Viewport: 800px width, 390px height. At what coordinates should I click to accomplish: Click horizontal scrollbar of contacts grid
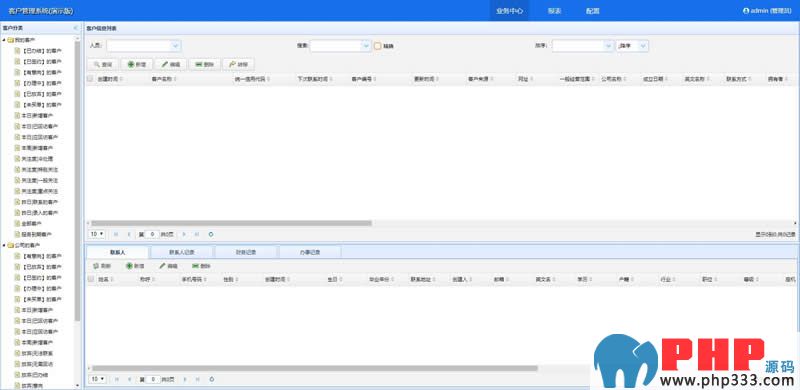[315, 368]
